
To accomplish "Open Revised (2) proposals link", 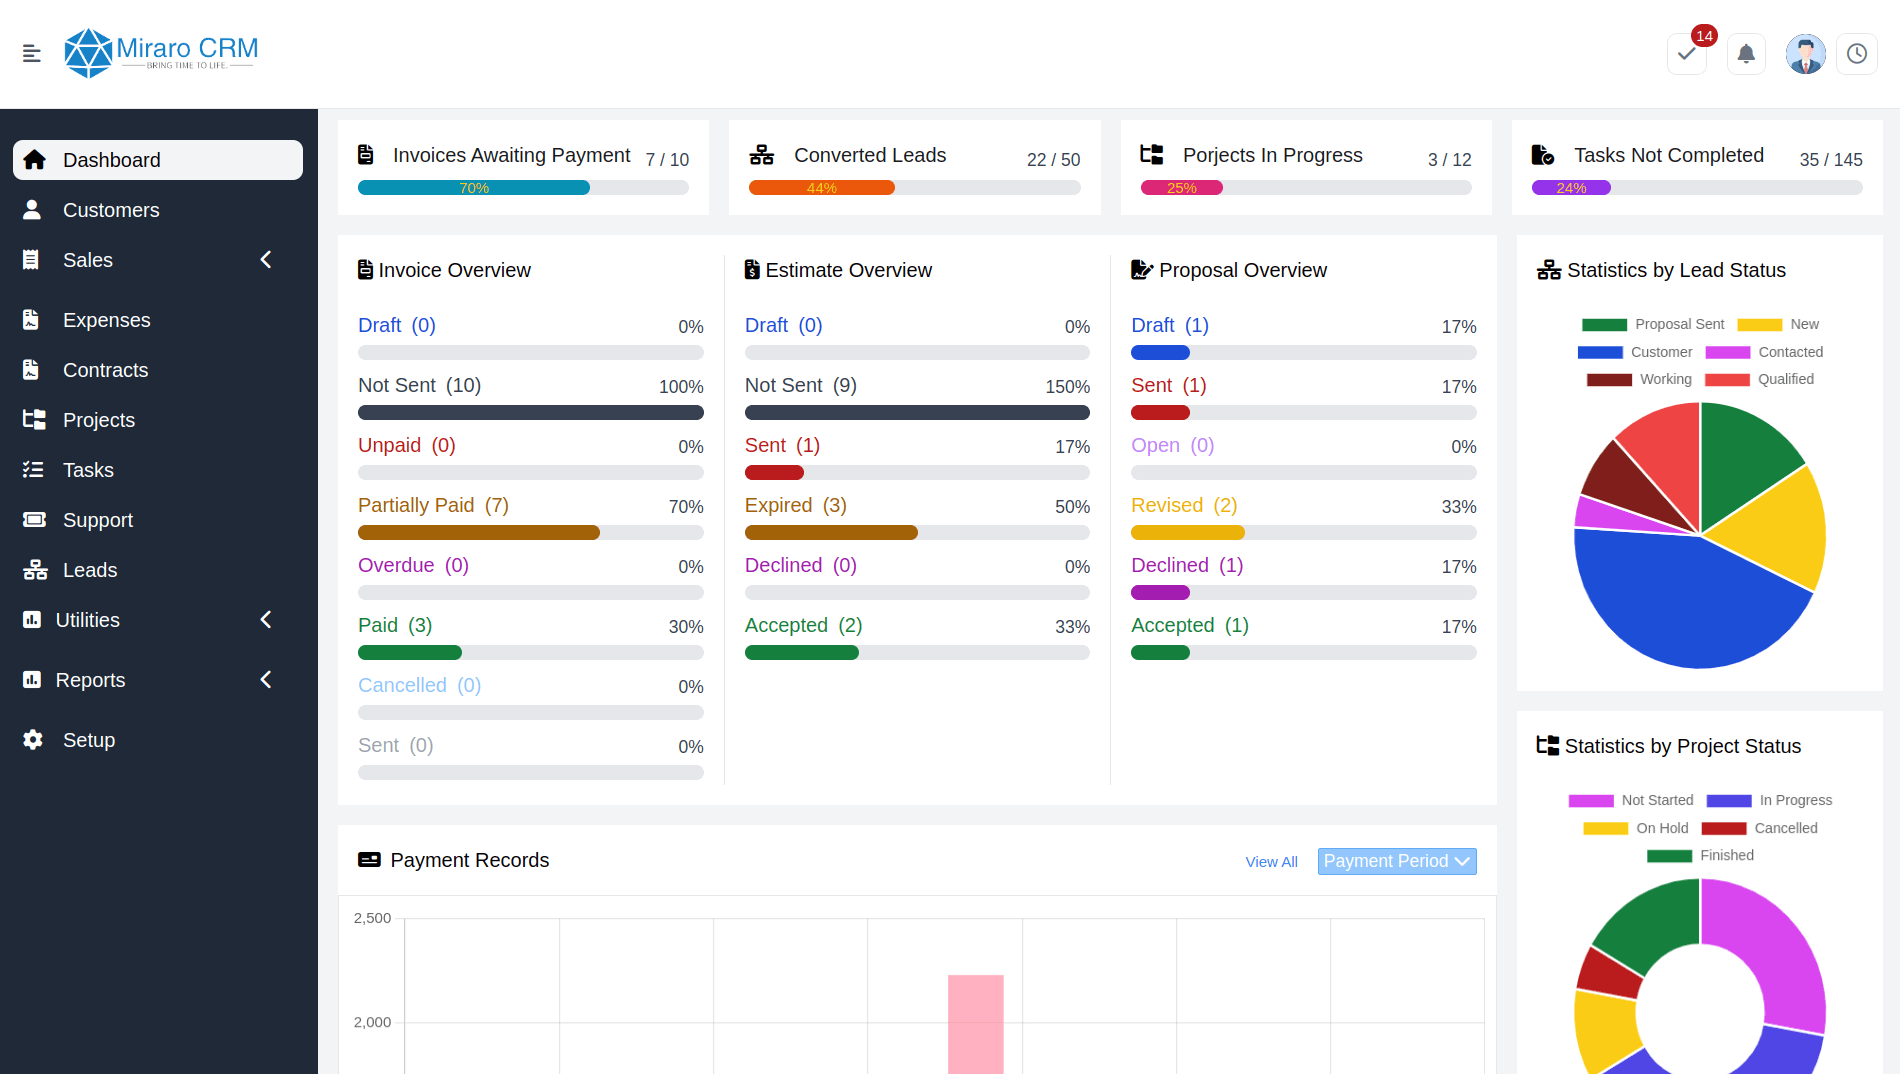I will point(1184,505).
